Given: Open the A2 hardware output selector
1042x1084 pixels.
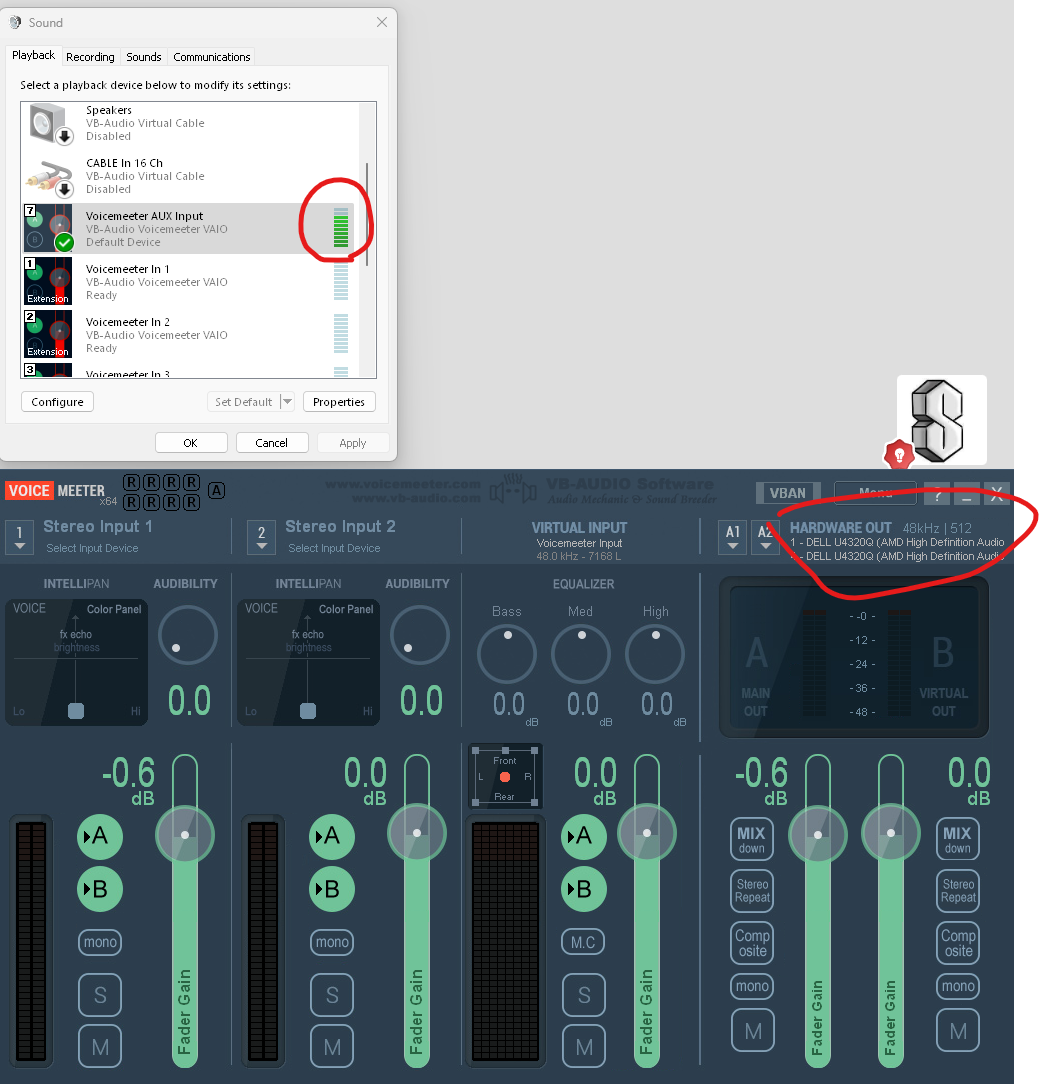Looking at the screenshot, I should click(765, 537).
